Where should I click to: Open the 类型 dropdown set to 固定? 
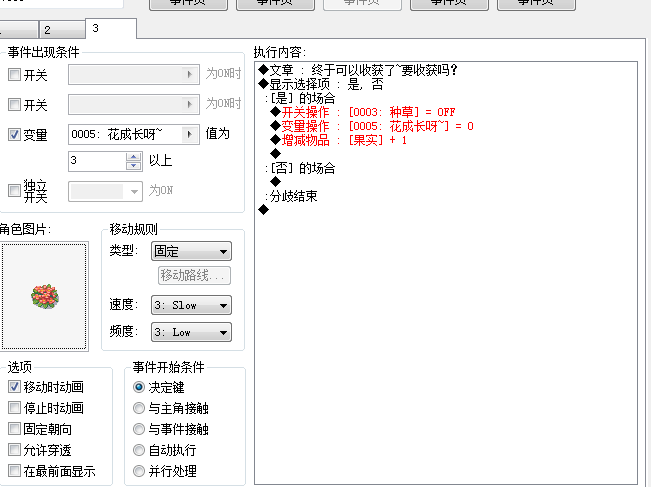(191, 251)
